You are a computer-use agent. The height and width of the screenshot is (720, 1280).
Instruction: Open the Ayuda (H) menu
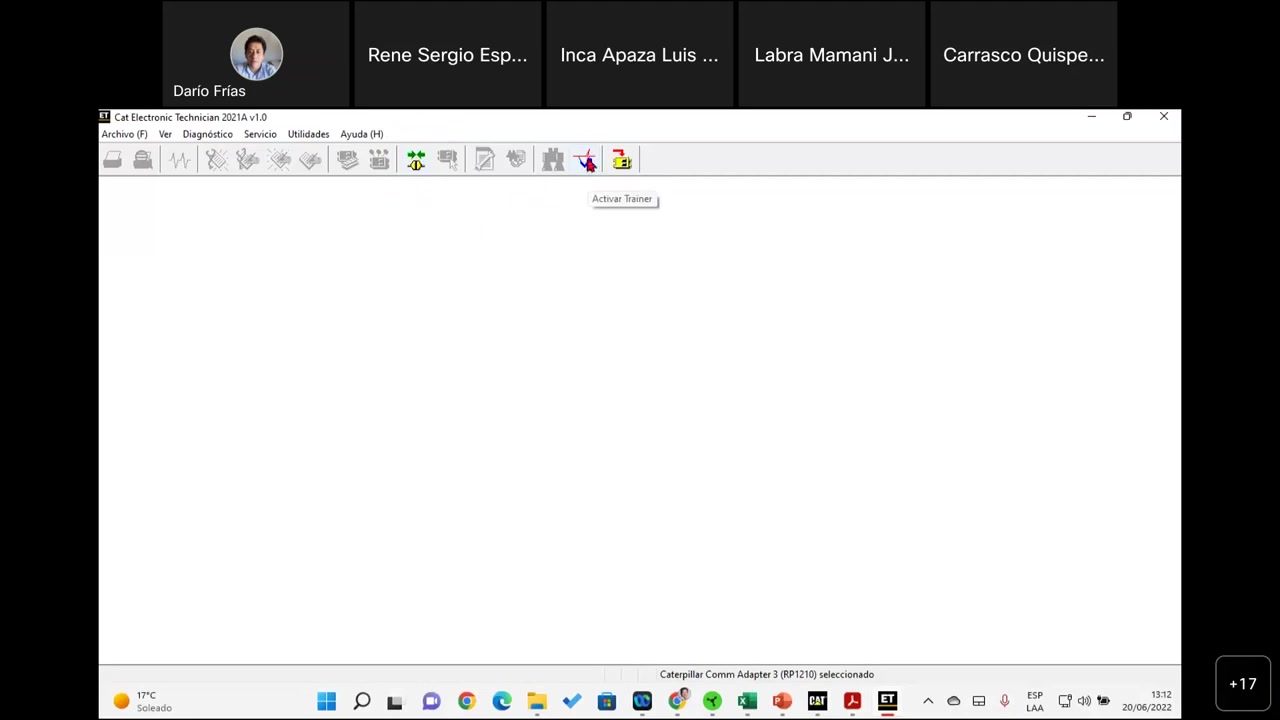point(361,134)
